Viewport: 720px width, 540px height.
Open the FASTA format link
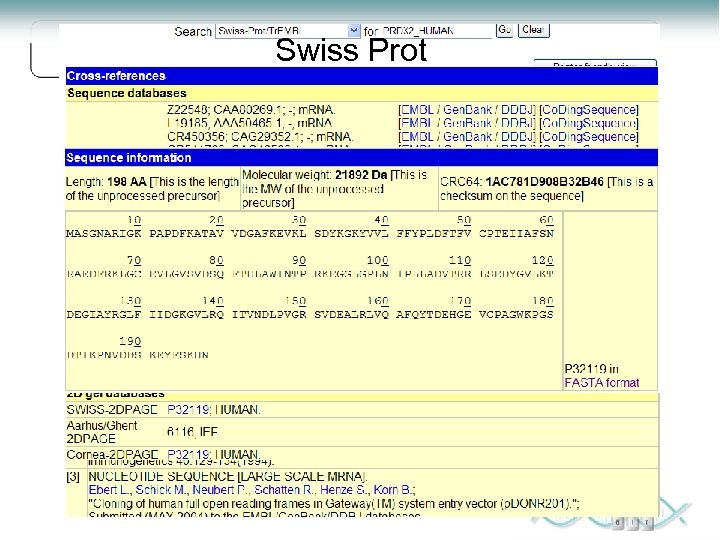(x=602, y=382)
